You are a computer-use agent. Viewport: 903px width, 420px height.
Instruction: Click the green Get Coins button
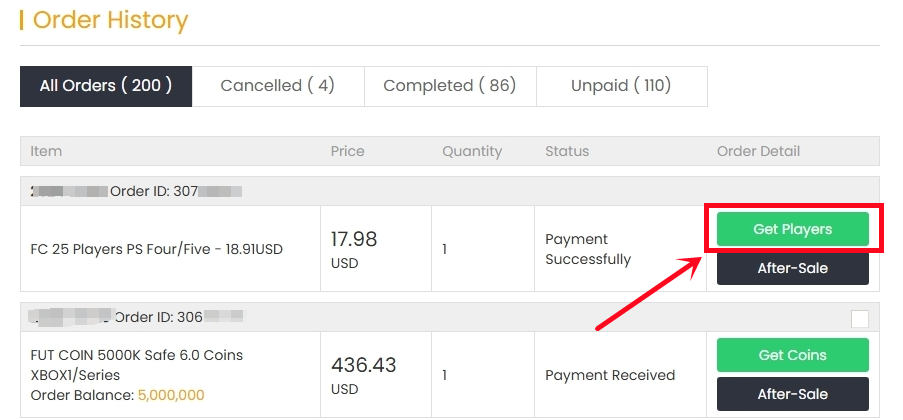(792, 355)
